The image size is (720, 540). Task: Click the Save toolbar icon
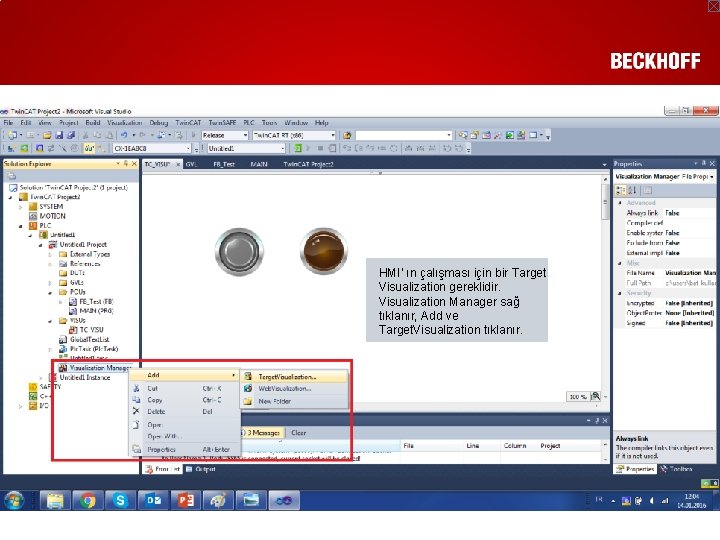point(59,135)
